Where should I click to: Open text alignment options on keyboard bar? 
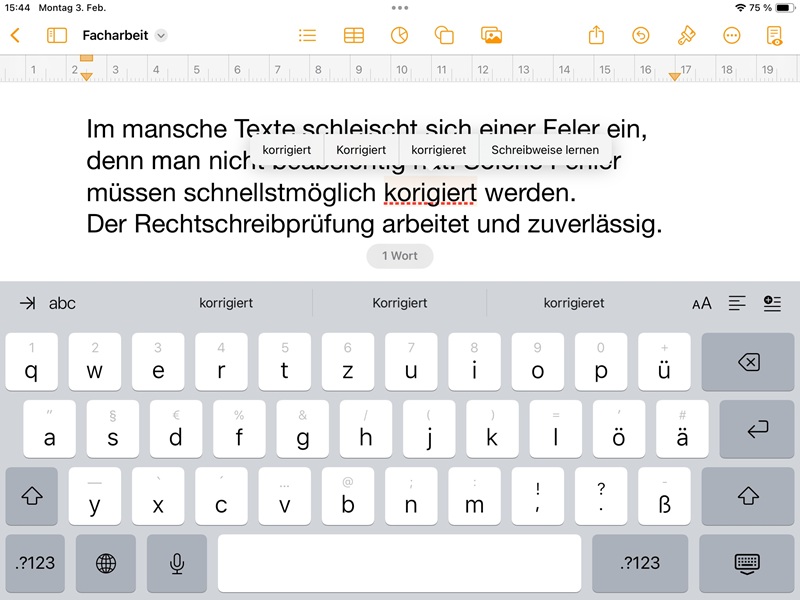coord(737,303)
